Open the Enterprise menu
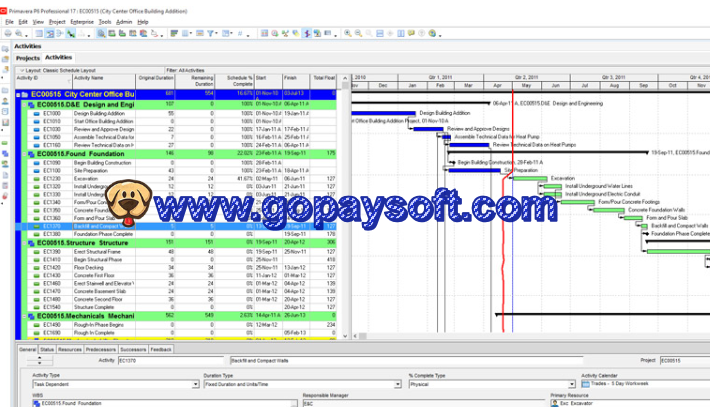 click(x=82, y=22)
